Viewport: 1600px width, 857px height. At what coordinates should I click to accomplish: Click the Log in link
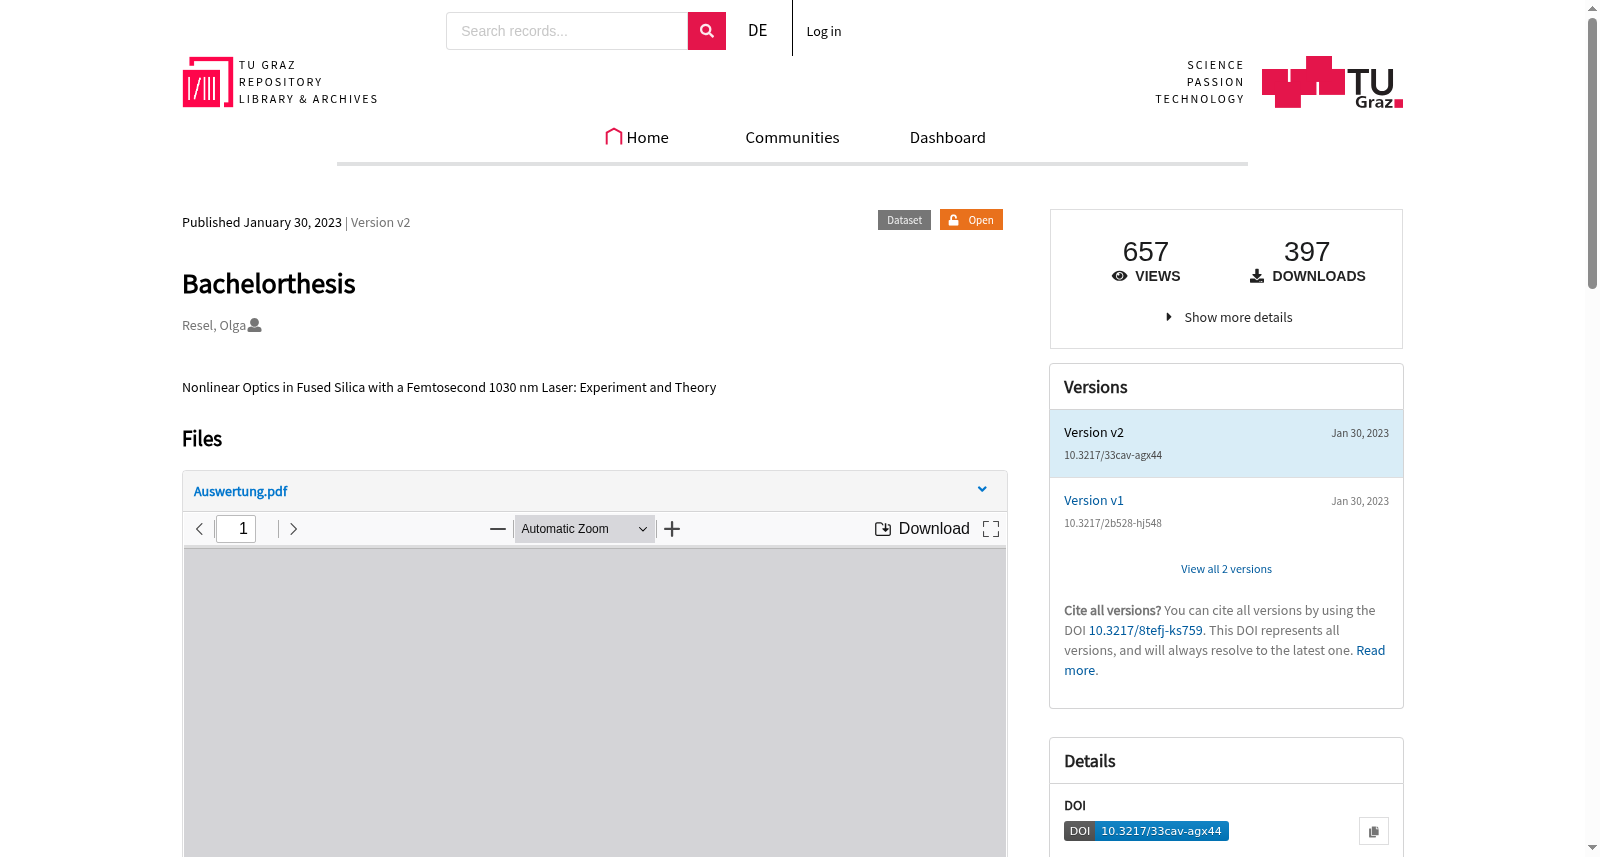tap(824, 31)
